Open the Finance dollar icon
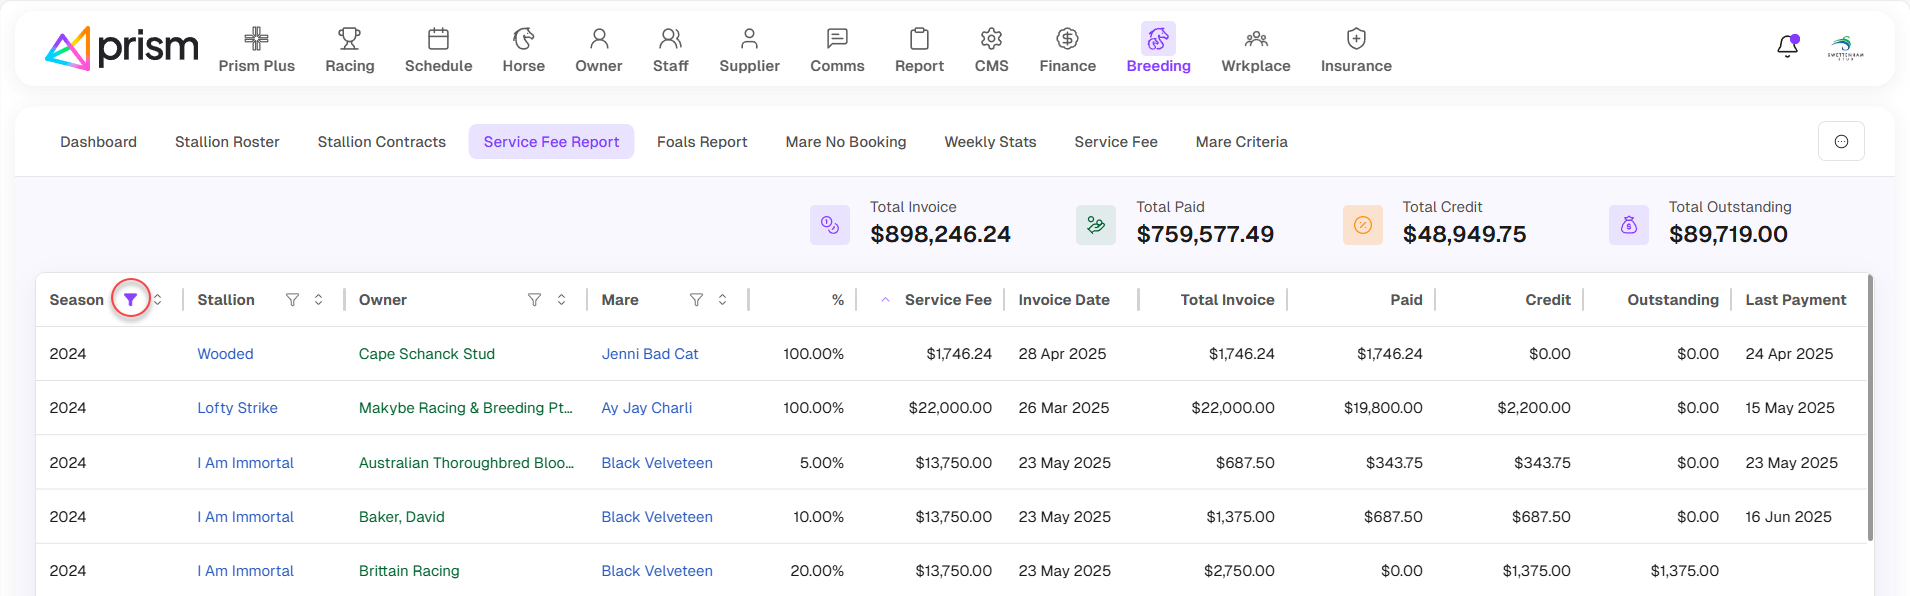Image resolution: width=1910 pixels, height=596 pixels. 1067,39
